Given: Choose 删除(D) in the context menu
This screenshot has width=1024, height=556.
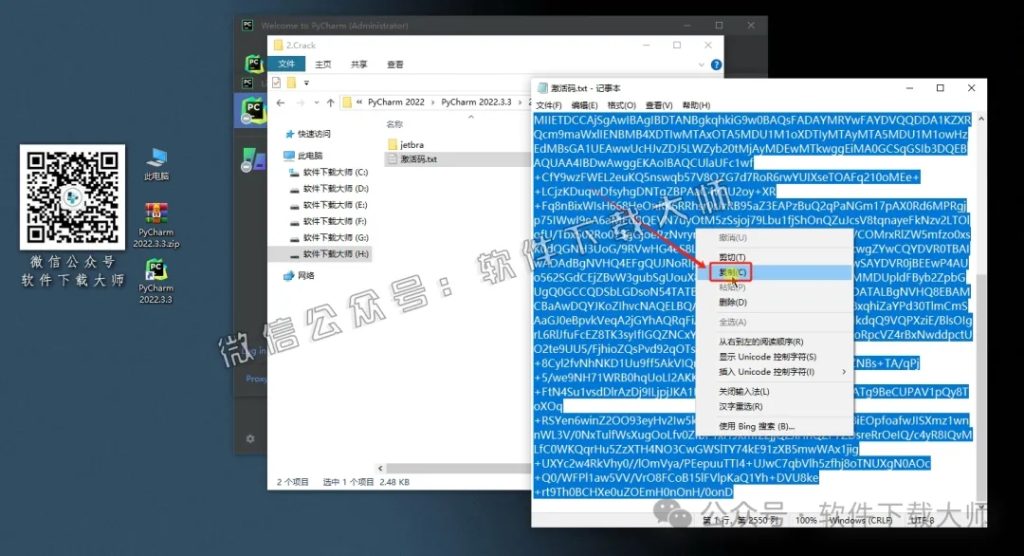Looking at the screenshot, I should coord(775,303).
